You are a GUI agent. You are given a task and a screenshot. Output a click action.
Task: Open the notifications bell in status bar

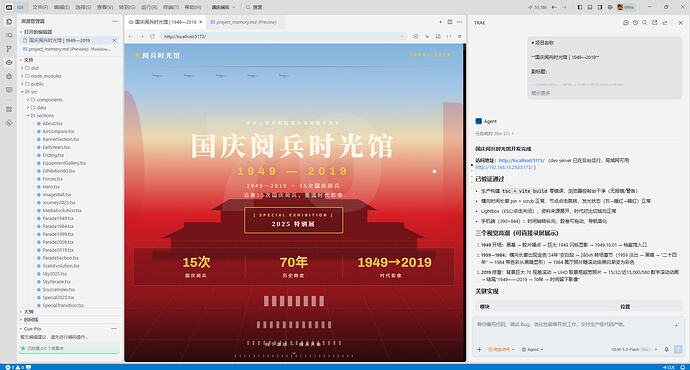click(x=683, y=367)
